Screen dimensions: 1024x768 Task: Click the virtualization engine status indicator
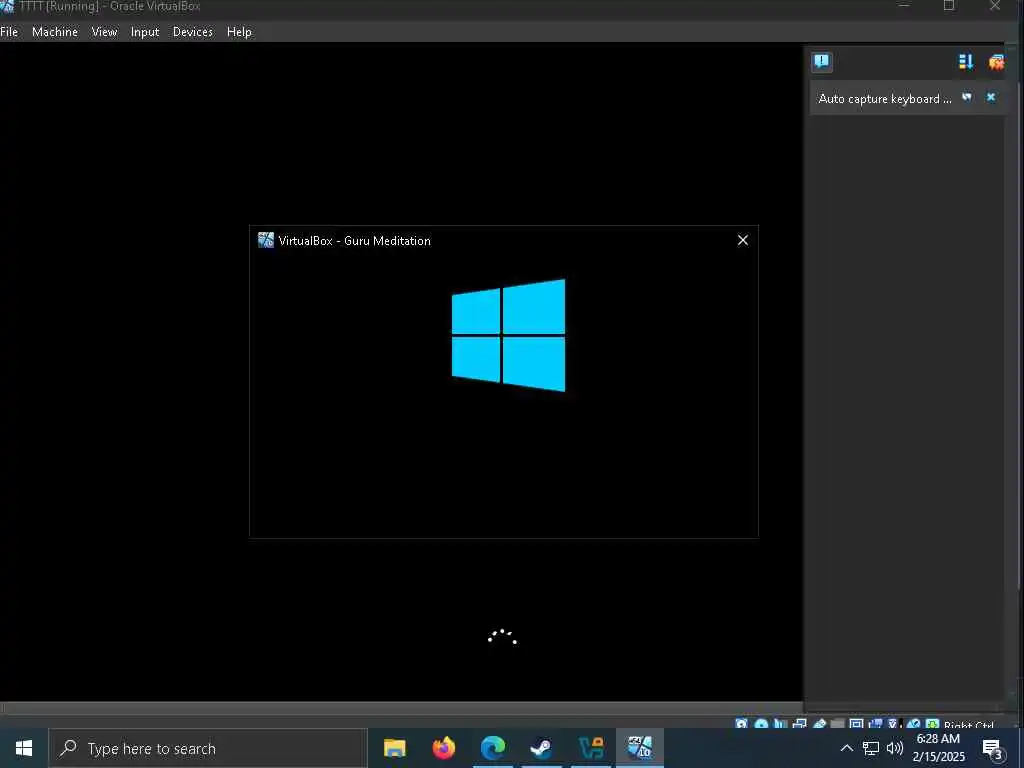[x=893, y=724]
